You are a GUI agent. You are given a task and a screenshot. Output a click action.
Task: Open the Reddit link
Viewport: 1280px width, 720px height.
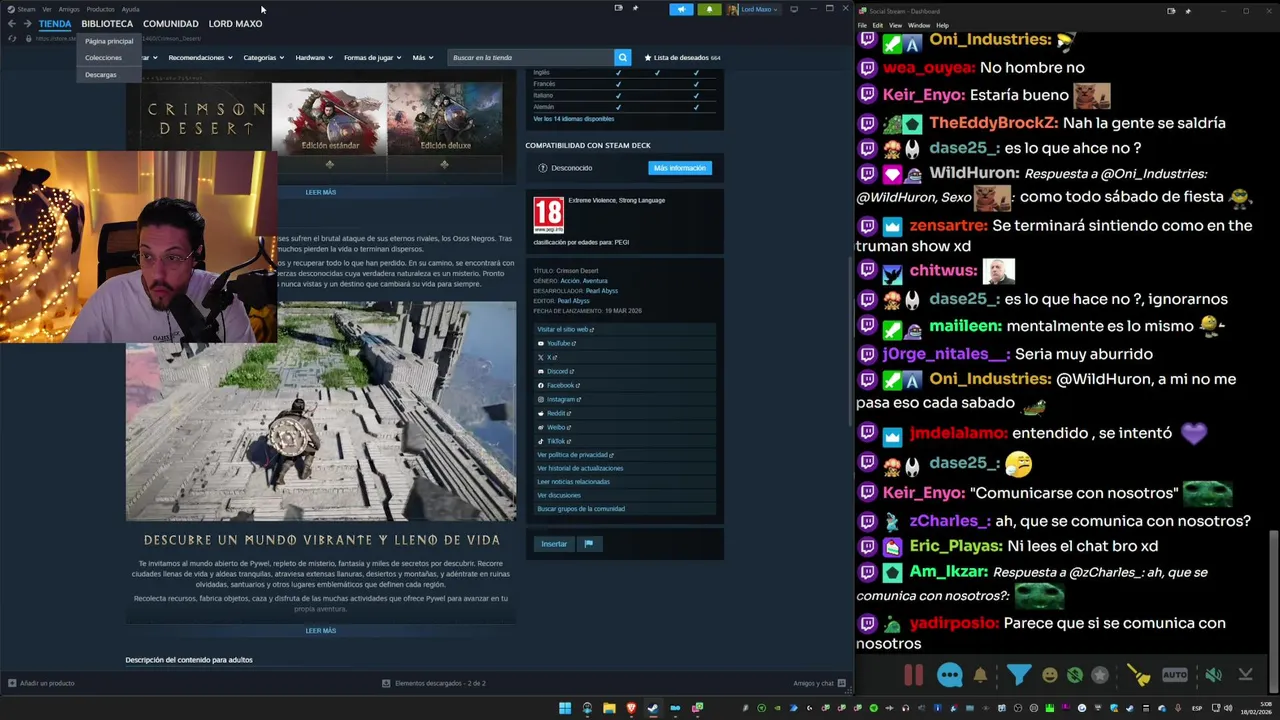tap(626, 413)
